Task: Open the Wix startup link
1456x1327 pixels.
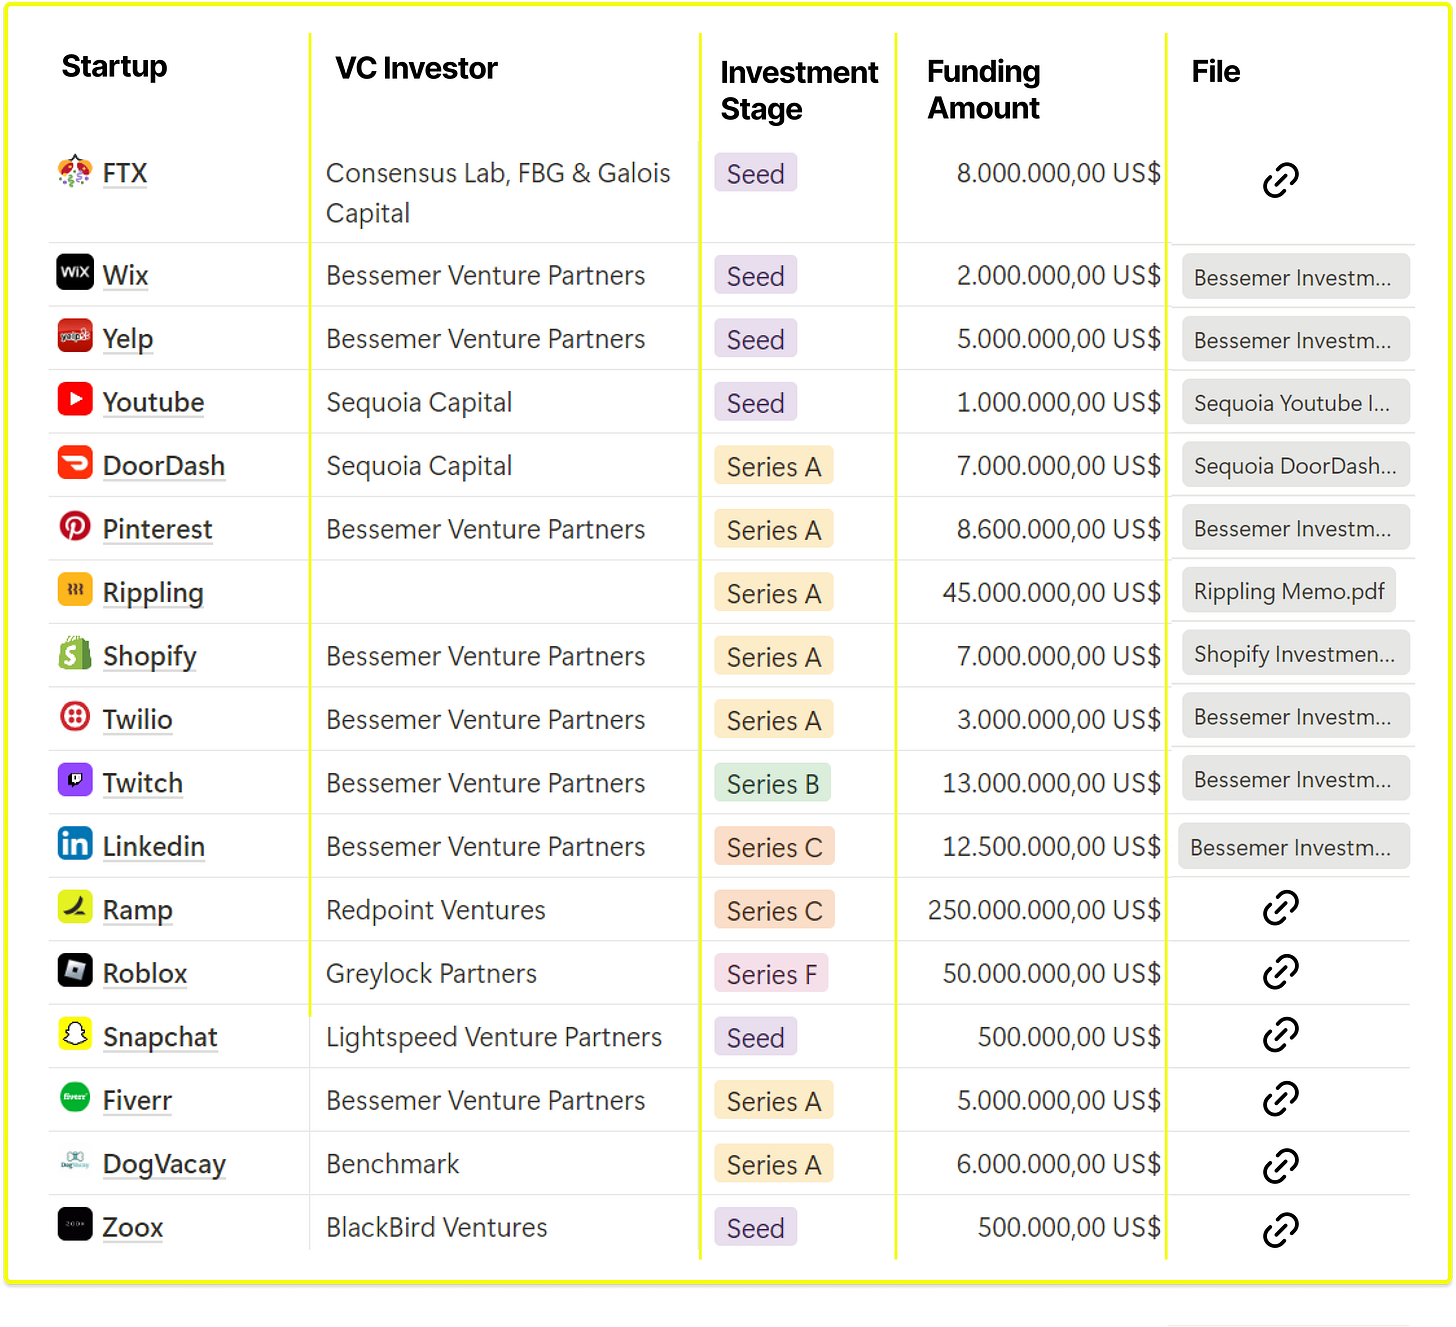Action: tap(125, 275)
